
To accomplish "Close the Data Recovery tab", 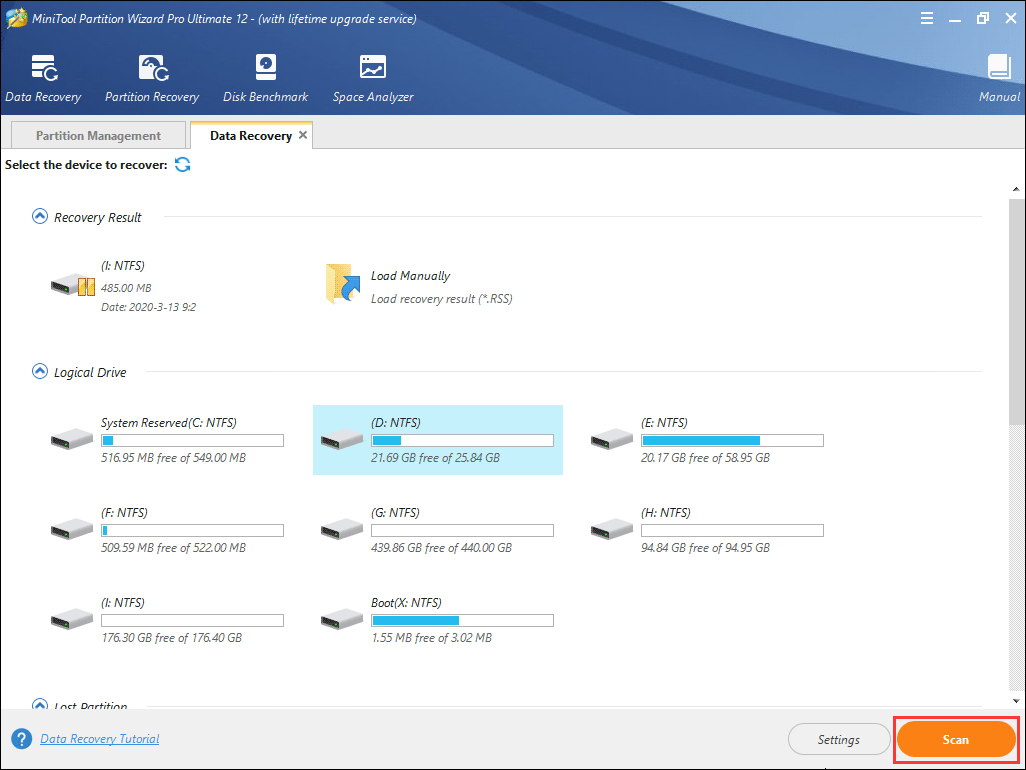I will (x=303, y=134).
